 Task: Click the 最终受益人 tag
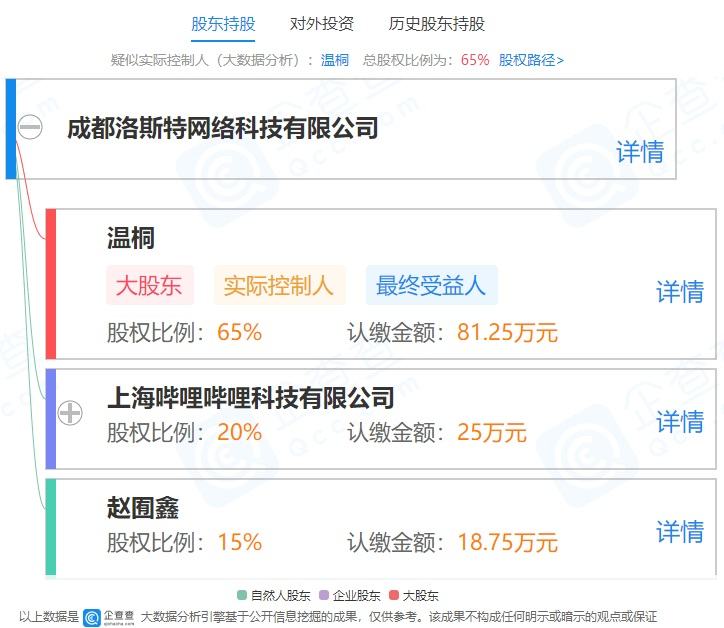431,286
